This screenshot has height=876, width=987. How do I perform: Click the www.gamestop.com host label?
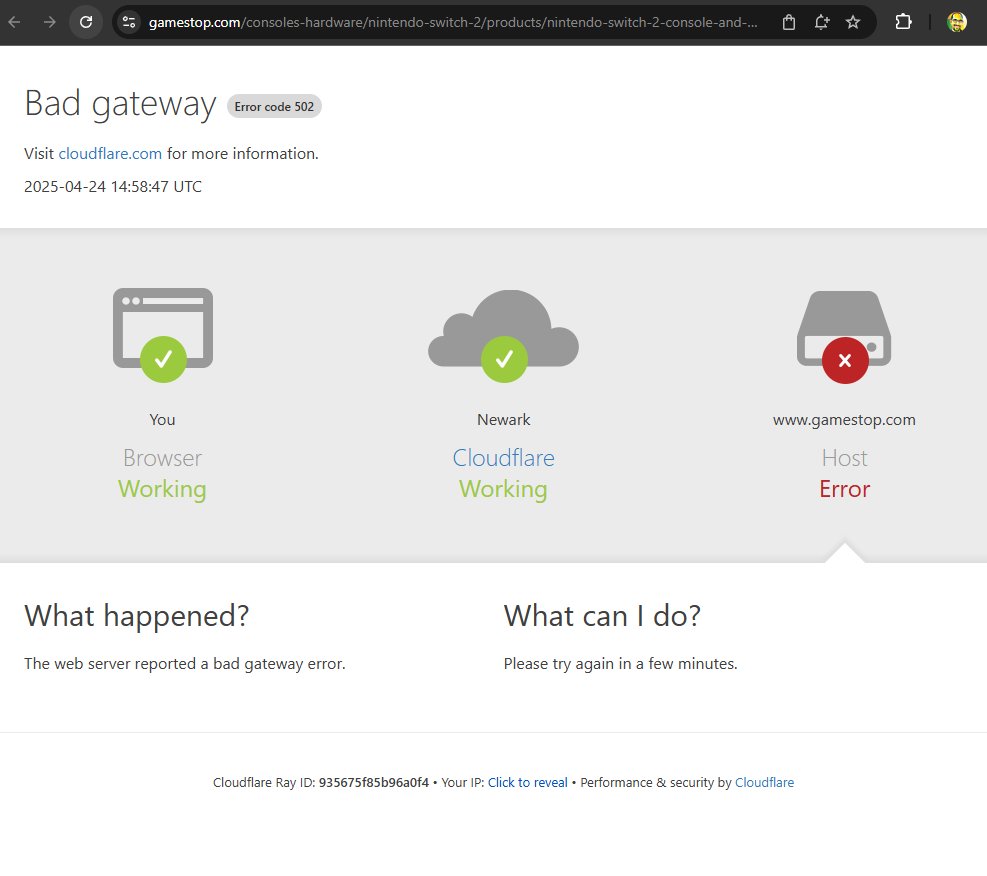(844, 420)
